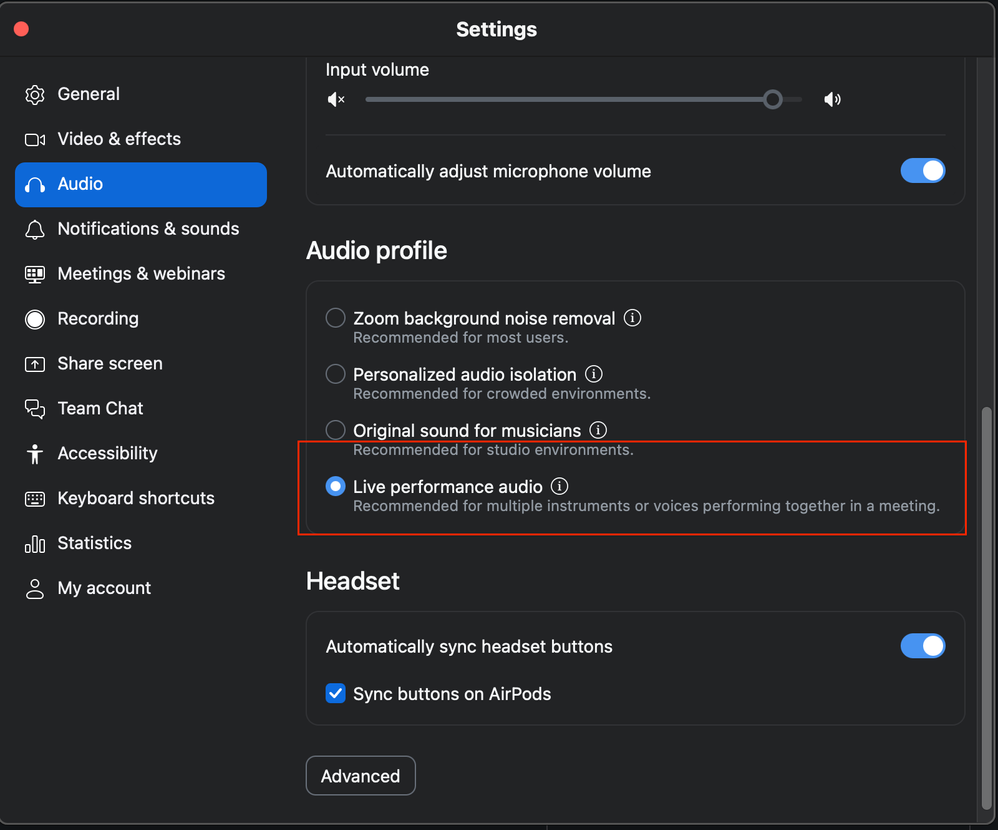Toggle Automatically adjust microphone volume switch

coord(922,171)
